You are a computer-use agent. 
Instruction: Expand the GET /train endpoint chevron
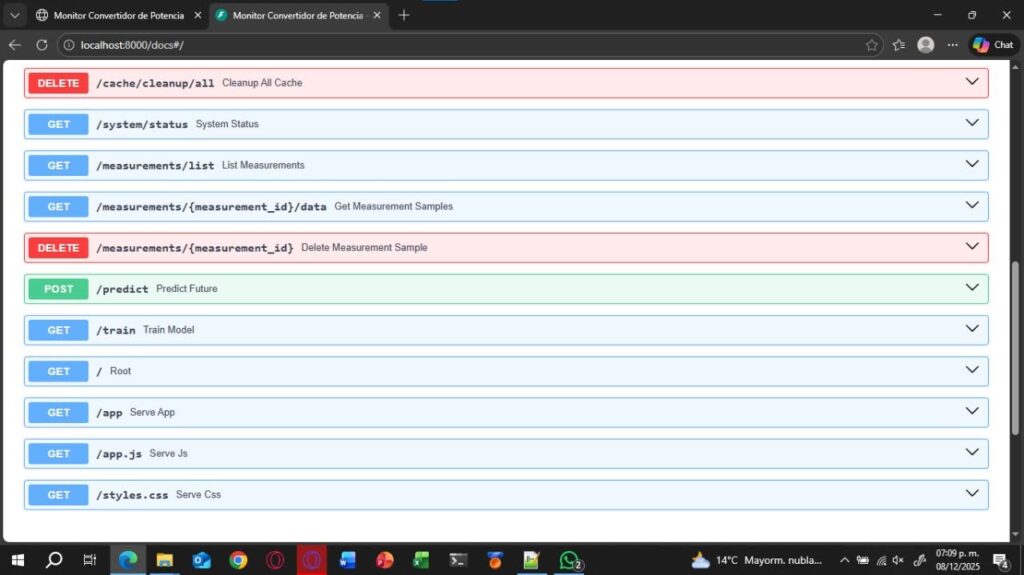pos(971,329)
